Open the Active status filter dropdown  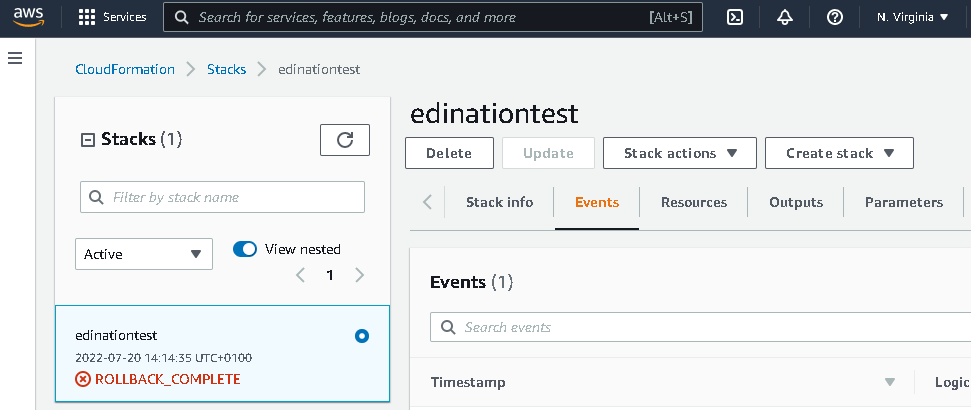(144, 254)
